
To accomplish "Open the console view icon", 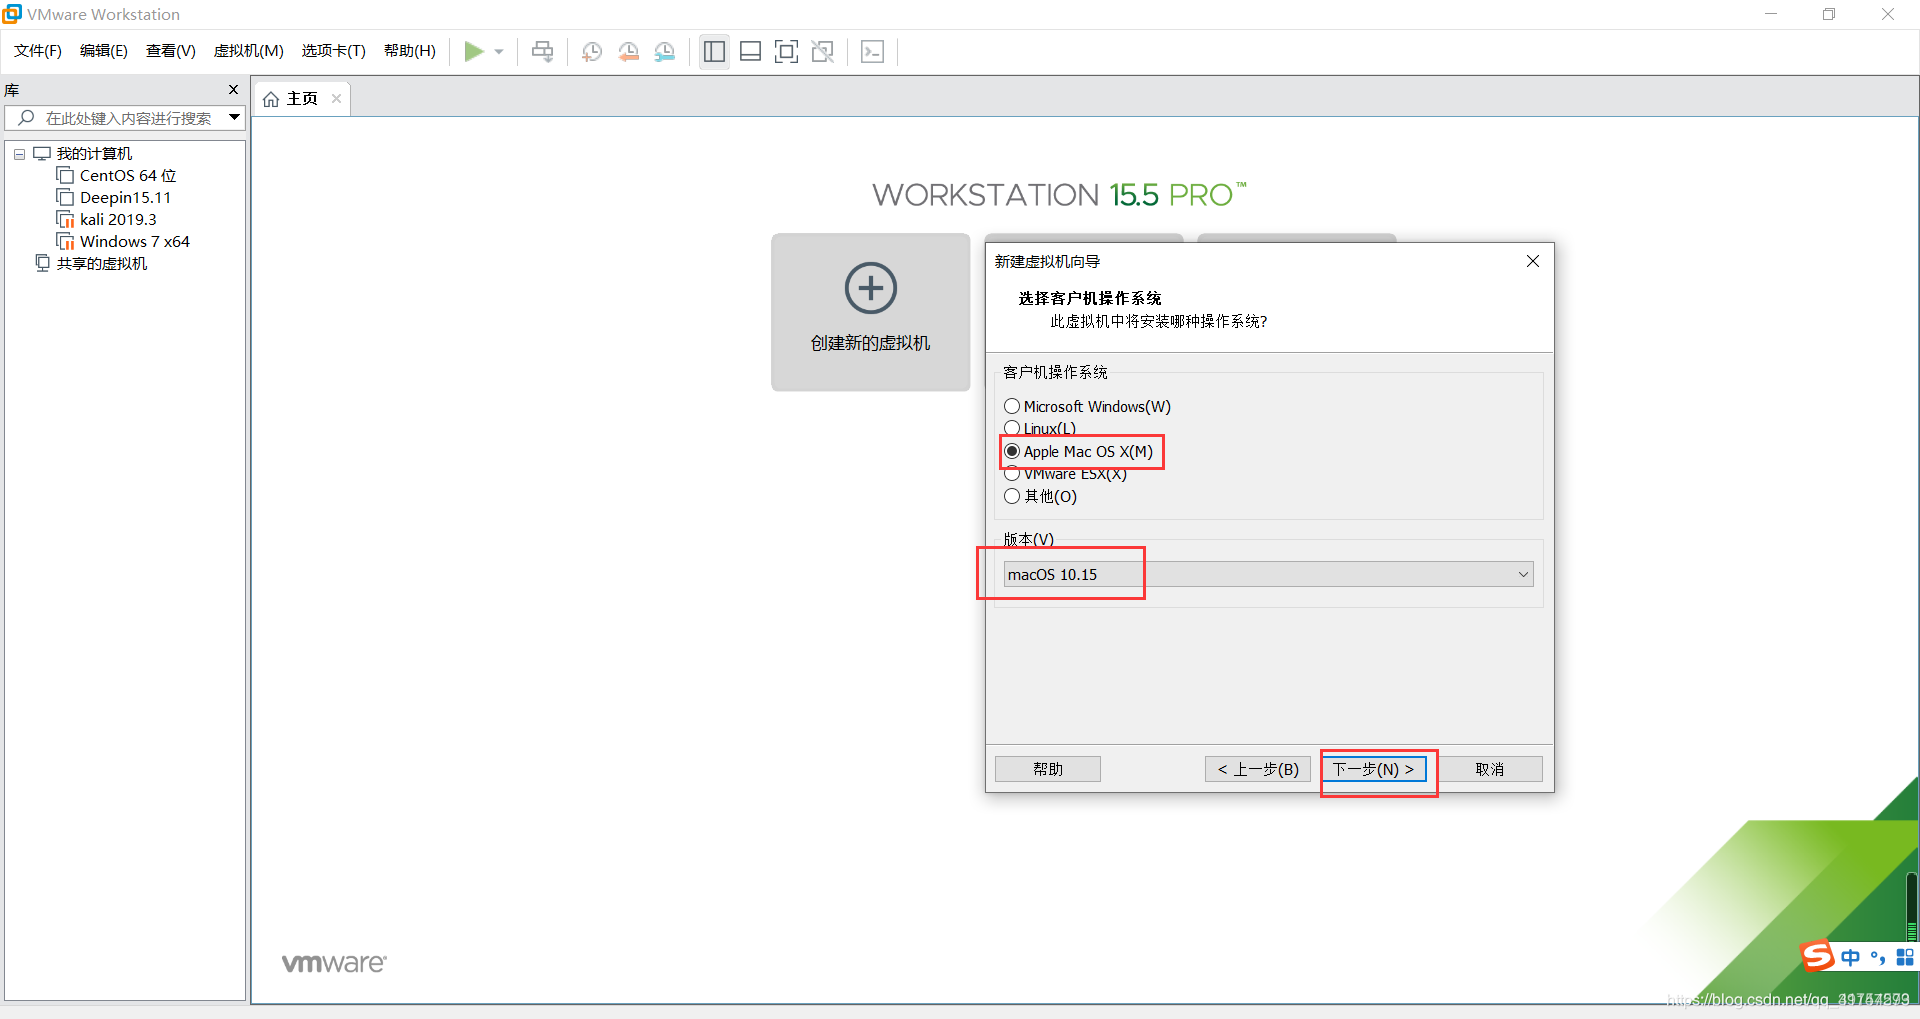I will click(872, 52).
